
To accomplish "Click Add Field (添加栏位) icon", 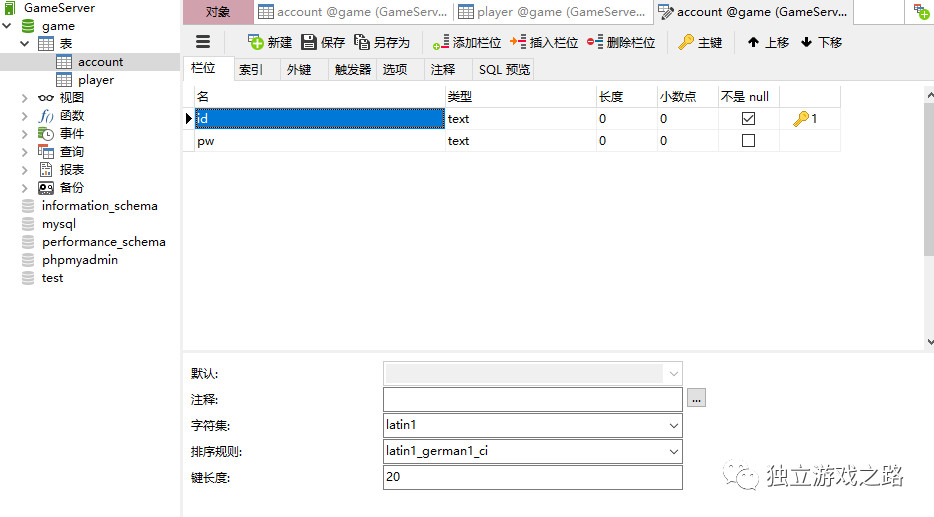I will click(441, 42).
